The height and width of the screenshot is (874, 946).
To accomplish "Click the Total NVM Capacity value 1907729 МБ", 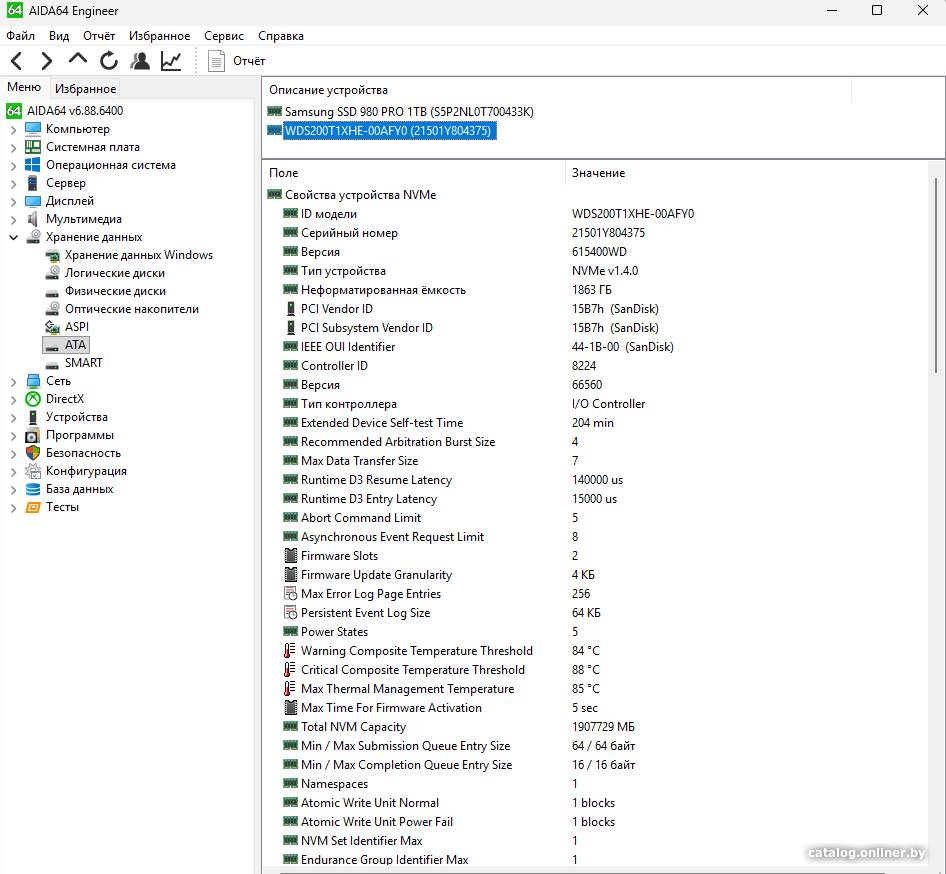I will [x=603, y=727].
